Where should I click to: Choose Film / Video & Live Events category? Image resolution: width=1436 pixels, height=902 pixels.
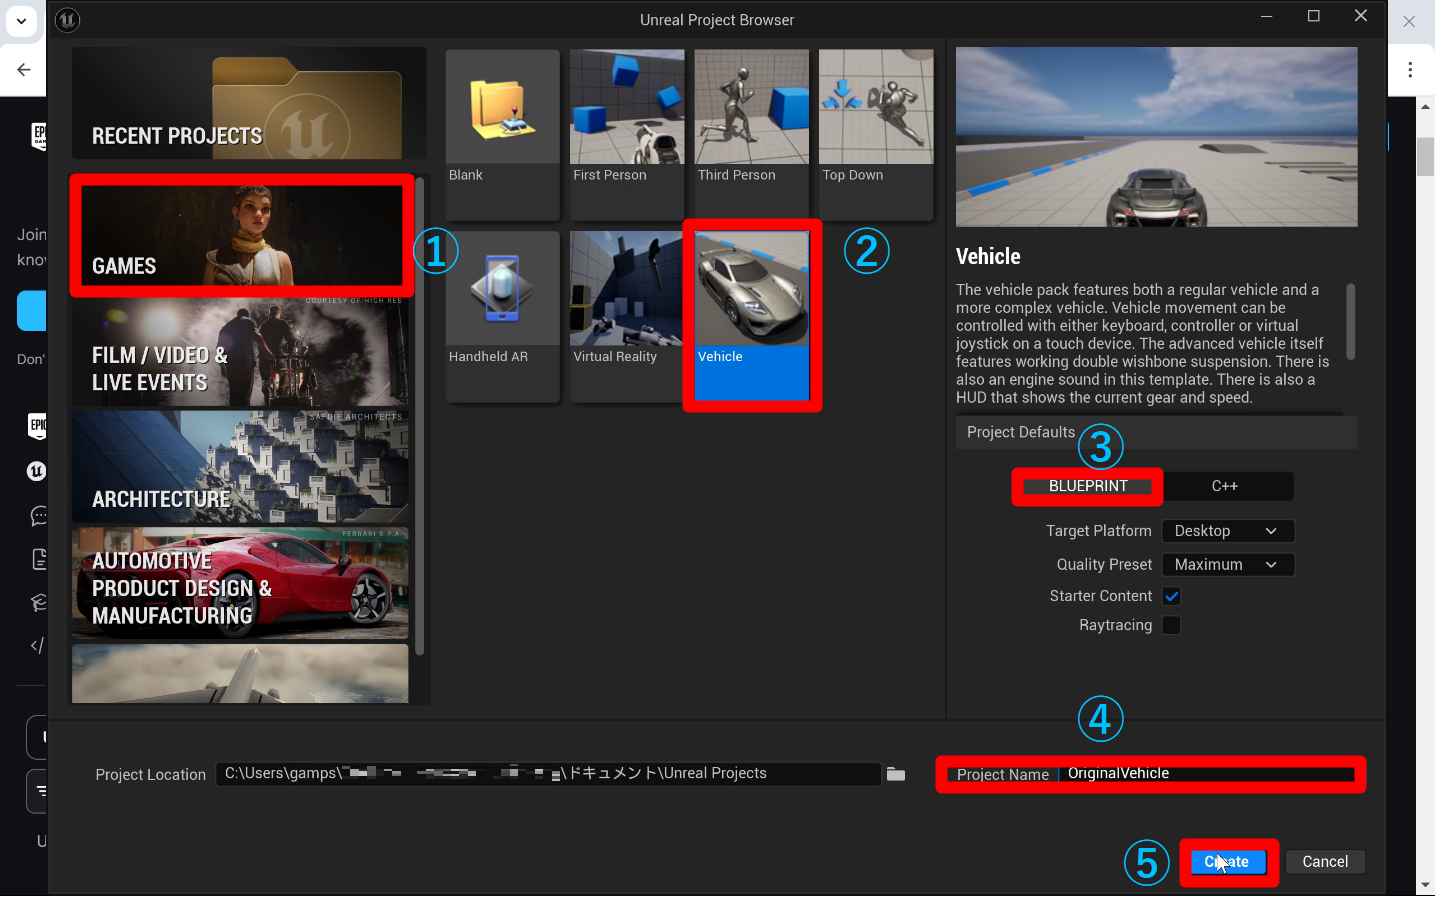point(240,351)
